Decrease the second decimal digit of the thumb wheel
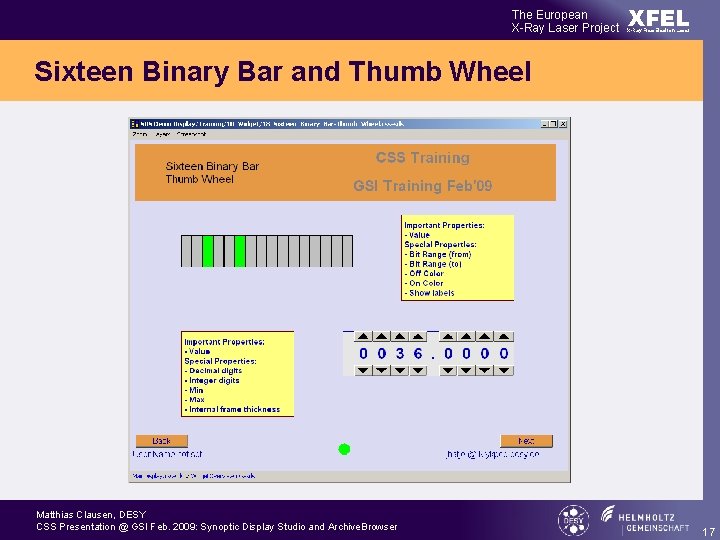The image size is (720, 540). click(x=467, y=370)
